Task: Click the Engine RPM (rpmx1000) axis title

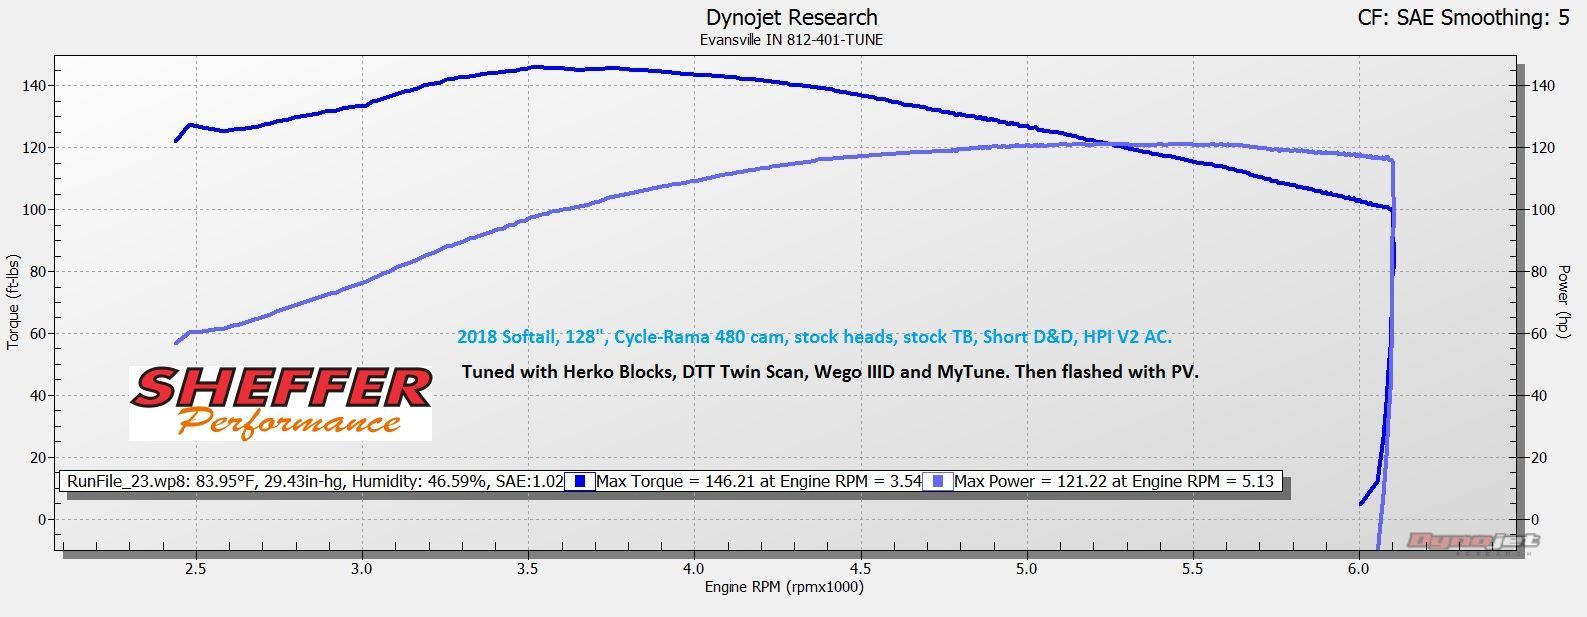Action: point(784,587)
